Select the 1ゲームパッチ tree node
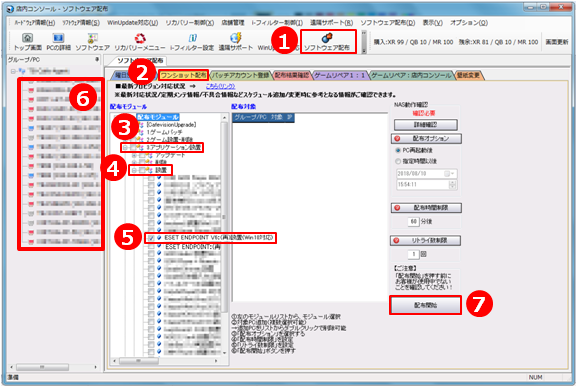Viewport: 577px width, 387px height. coord(164,132)
